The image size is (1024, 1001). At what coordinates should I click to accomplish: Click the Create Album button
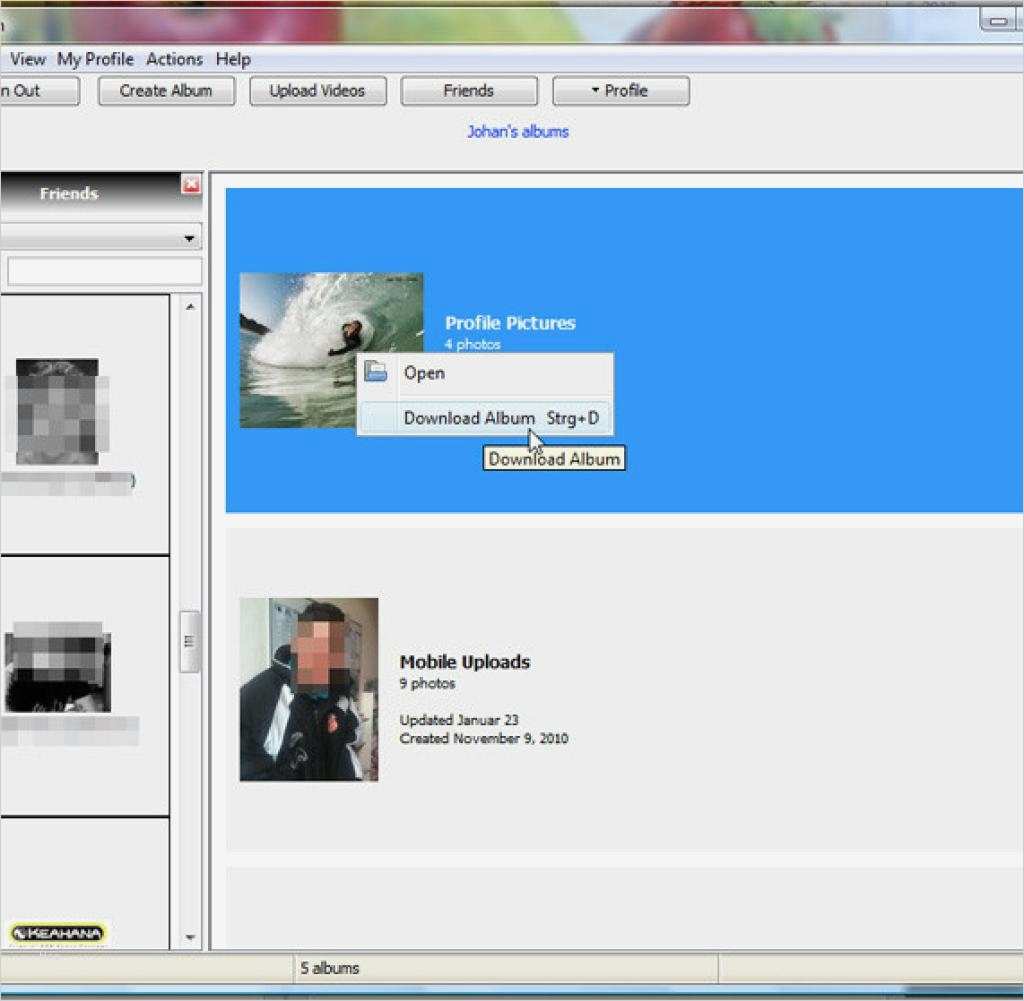click(166, 91)
